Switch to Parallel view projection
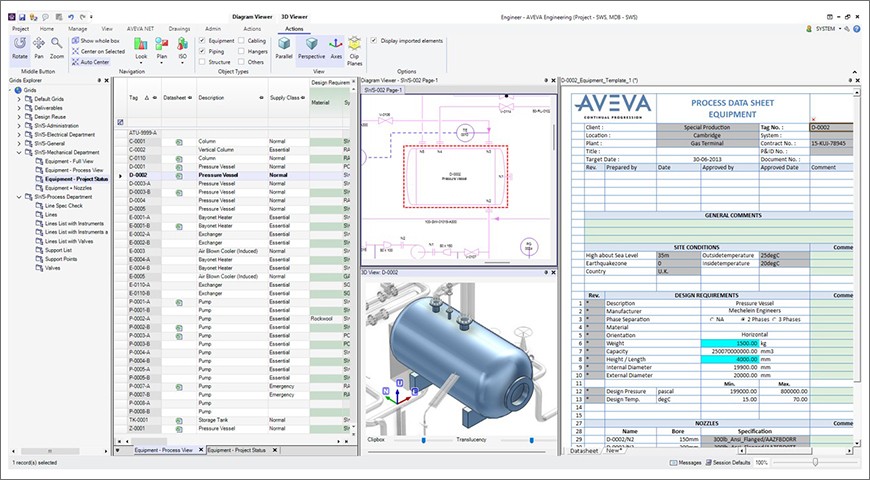The height and width of the screenshot is (480, 870). tap(284, 48)
